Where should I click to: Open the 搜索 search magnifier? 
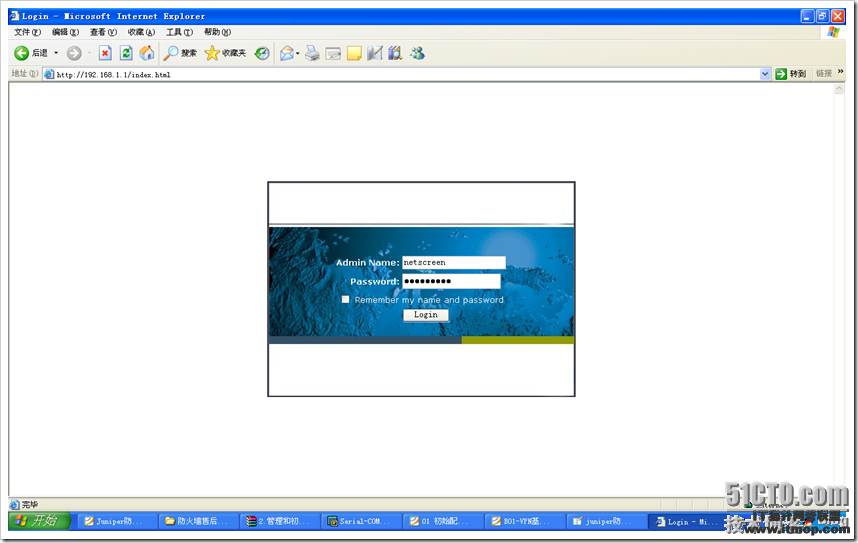click(x=180, y=53)
